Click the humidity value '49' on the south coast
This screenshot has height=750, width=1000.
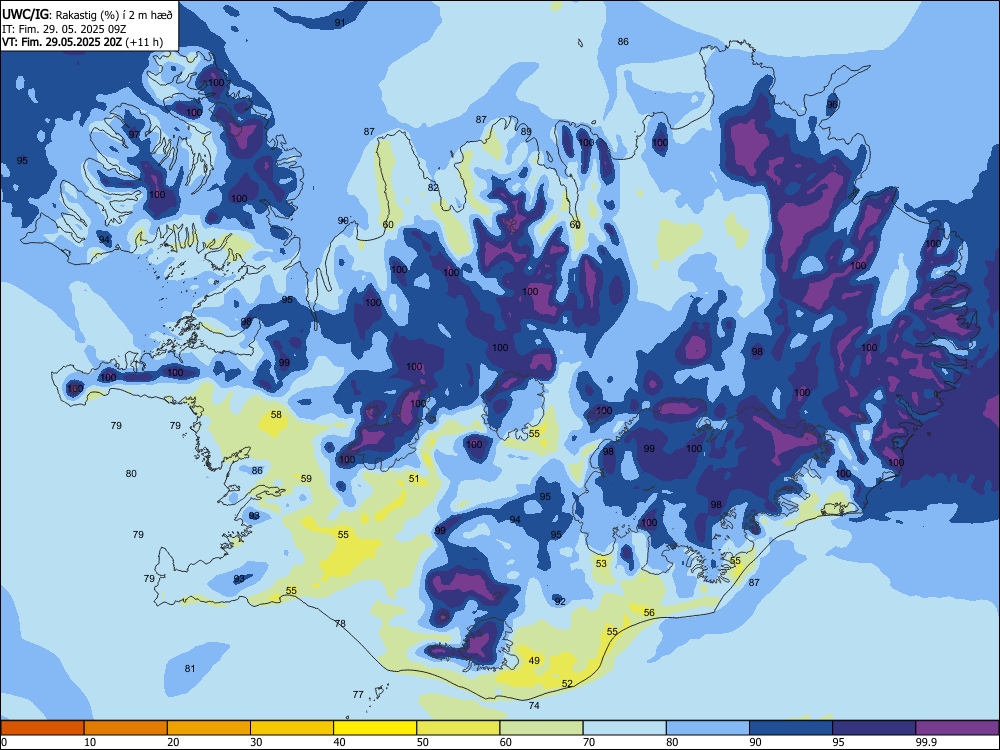(534, 660)
